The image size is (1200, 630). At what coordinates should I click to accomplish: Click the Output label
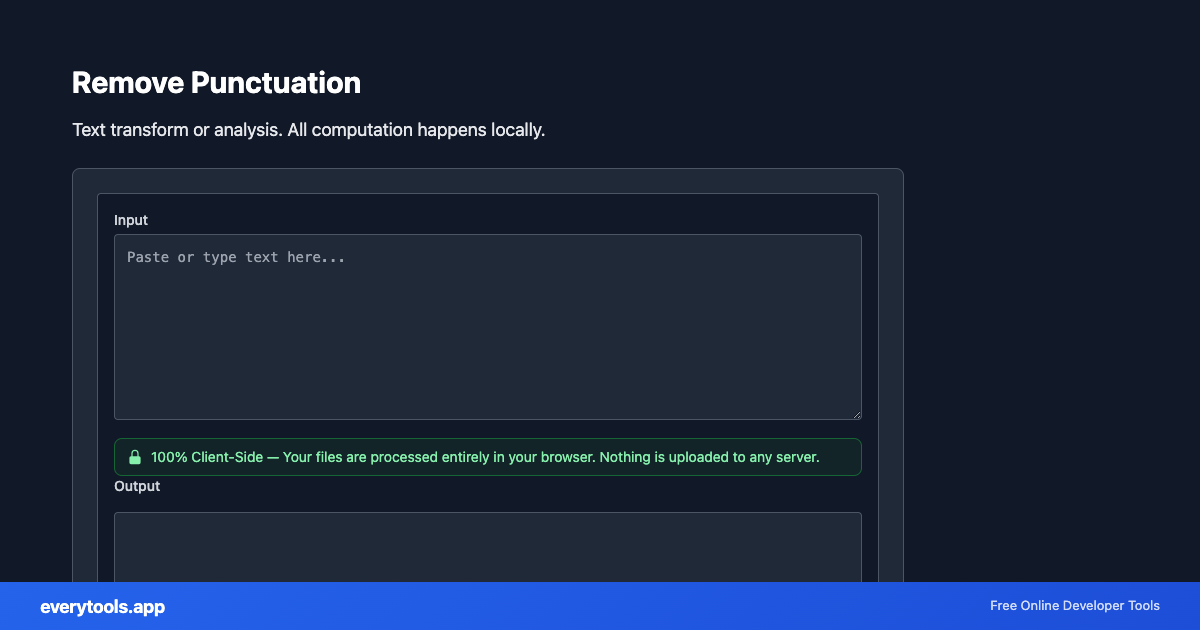(137, 486)
